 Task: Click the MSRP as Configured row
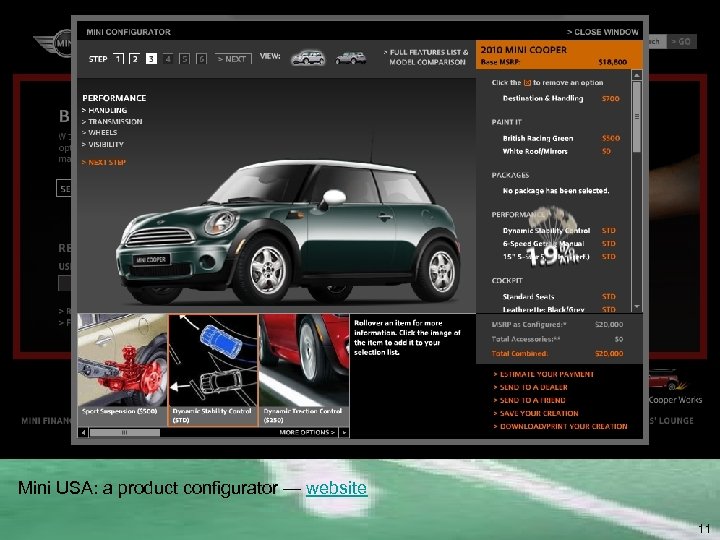(x=557, y=325)
